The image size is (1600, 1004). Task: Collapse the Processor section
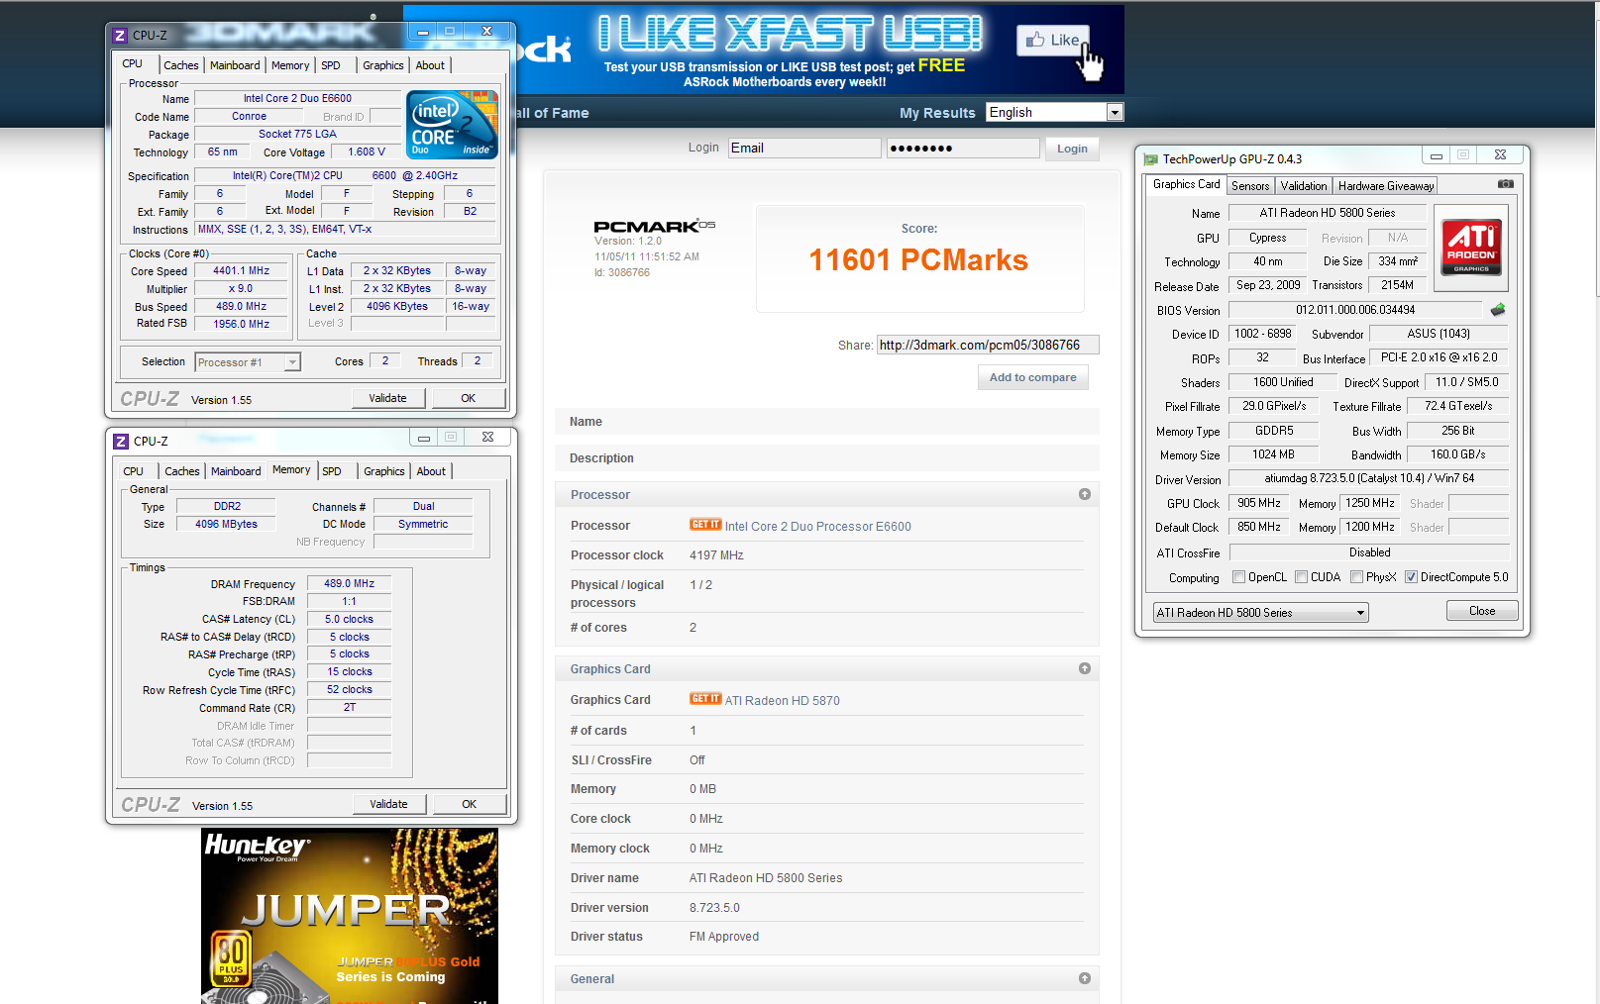coord(1084,494)
